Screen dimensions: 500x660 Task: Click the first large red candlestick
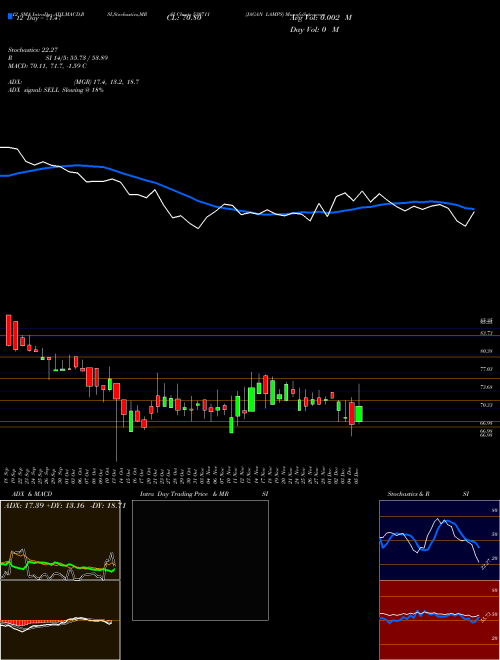point(8,330)
